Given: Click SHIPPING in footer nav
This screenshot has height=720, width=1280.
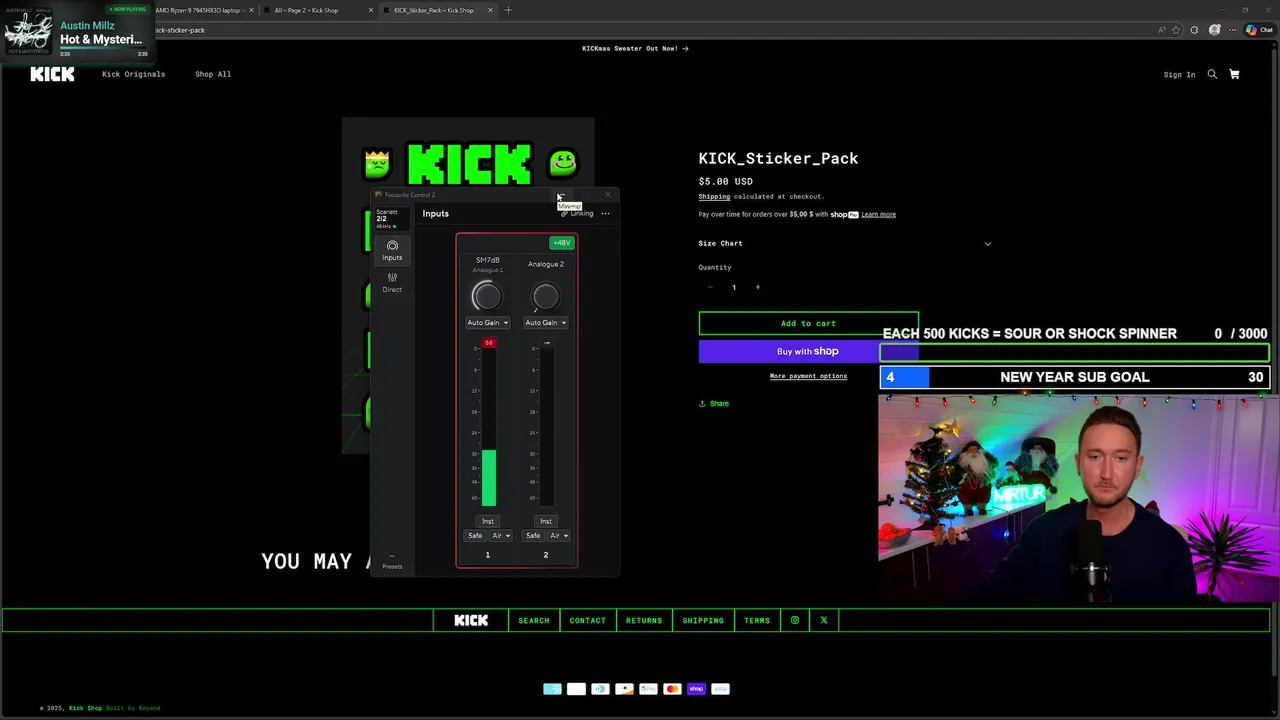Looking at the screenshot, I should [703, 620].
